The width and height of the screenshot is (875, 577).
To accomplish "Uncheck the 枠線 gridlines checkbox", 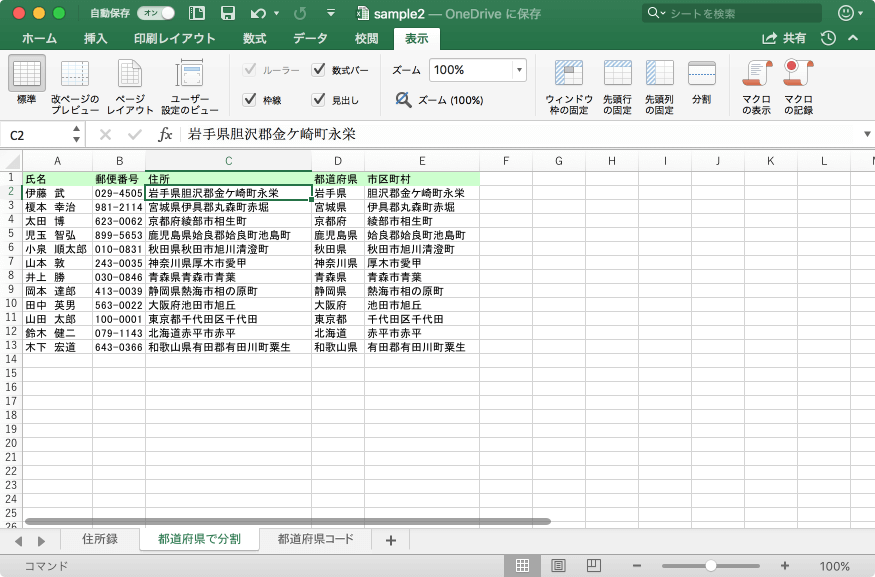I will 249,100.
